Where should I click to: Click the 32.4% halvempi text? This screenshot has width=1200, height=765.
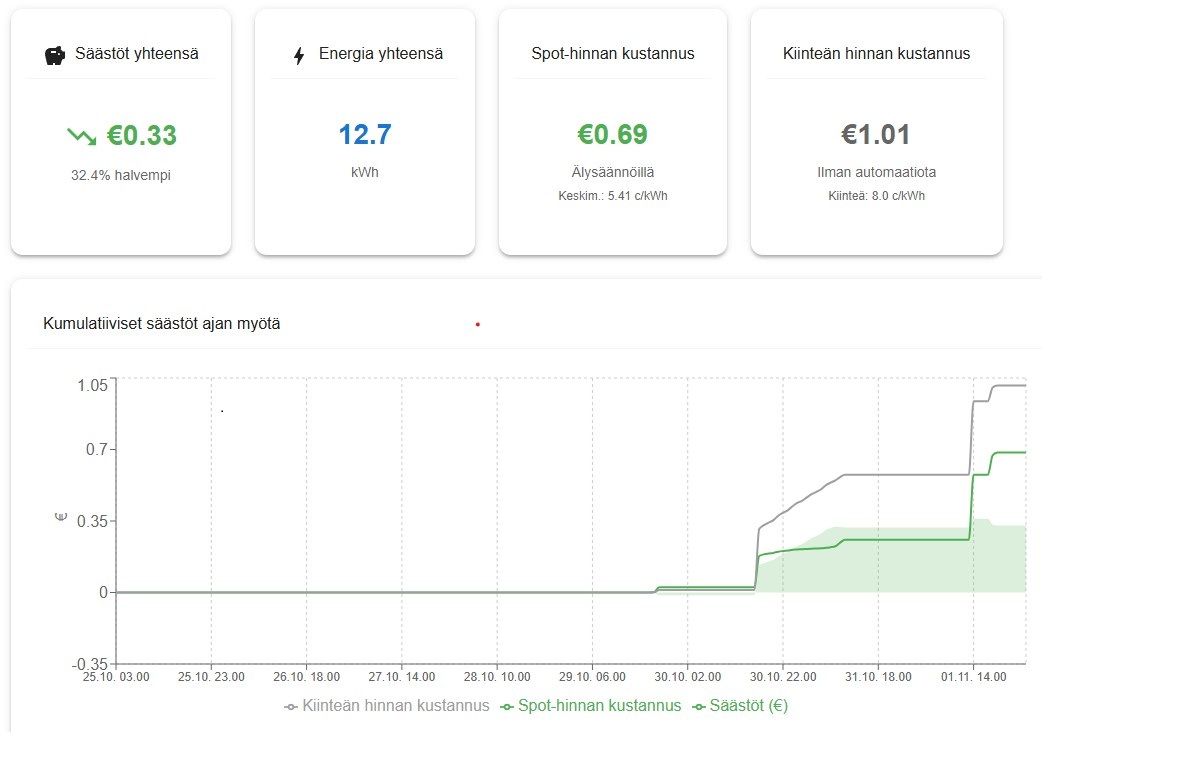click(x=121, y=176)
